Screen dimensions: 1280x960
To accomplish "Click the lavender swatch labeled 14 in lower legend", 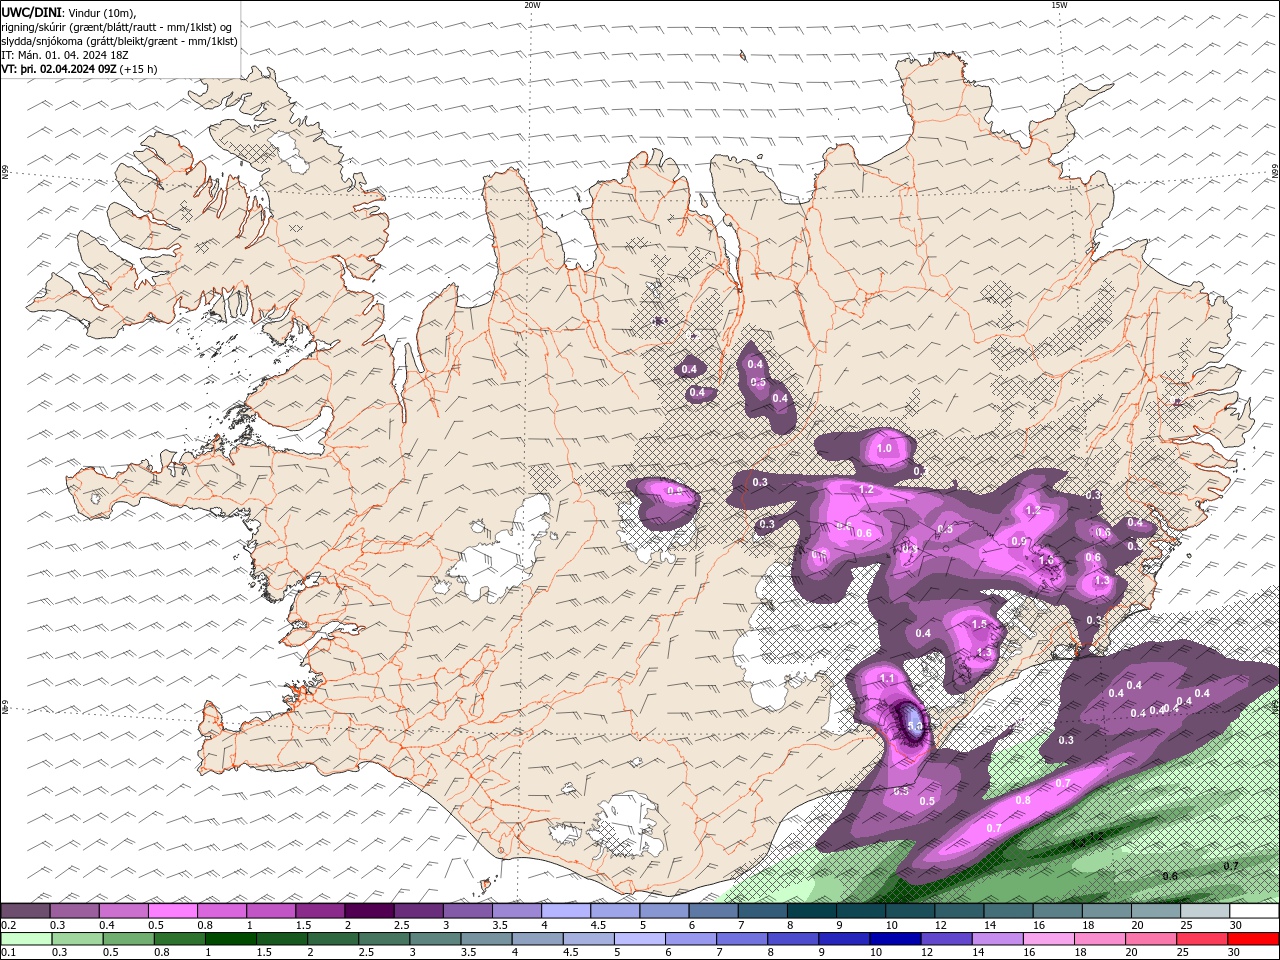I will pos(997,939).
